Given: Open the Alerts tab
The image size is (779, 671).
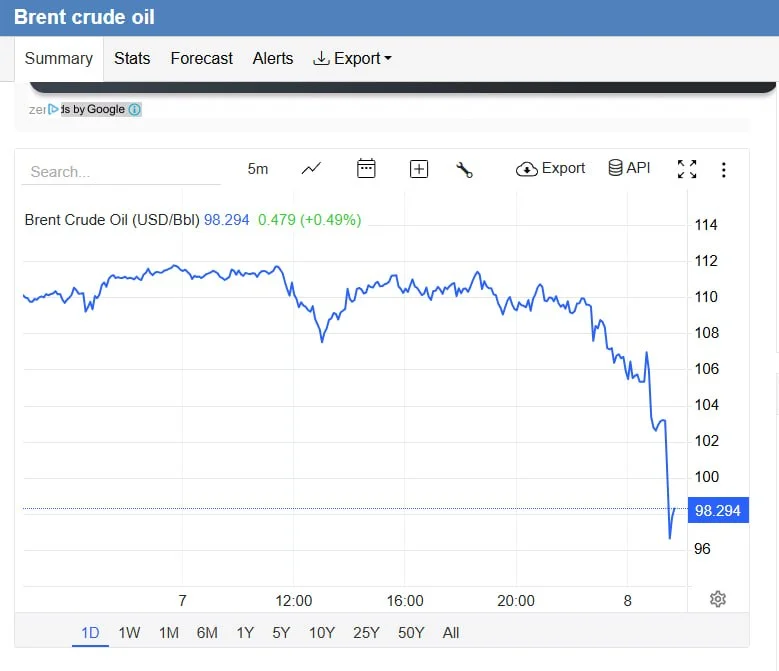Looking at the screenshot, I should click(273, 58).
